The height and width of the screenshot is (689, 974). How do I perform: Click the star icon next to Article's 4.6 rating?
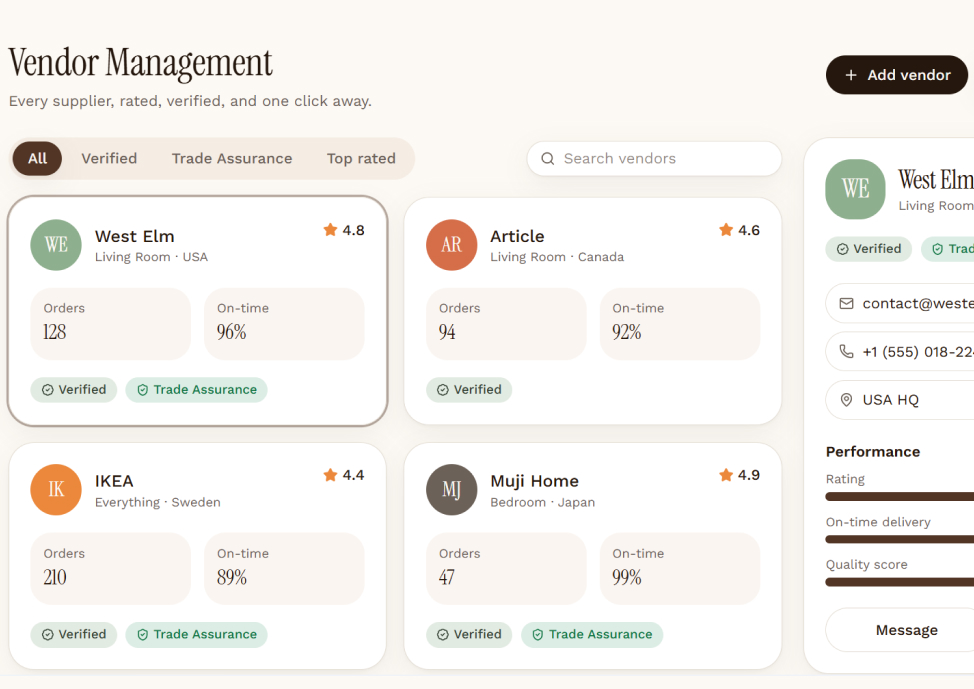(x=726, y=230)
